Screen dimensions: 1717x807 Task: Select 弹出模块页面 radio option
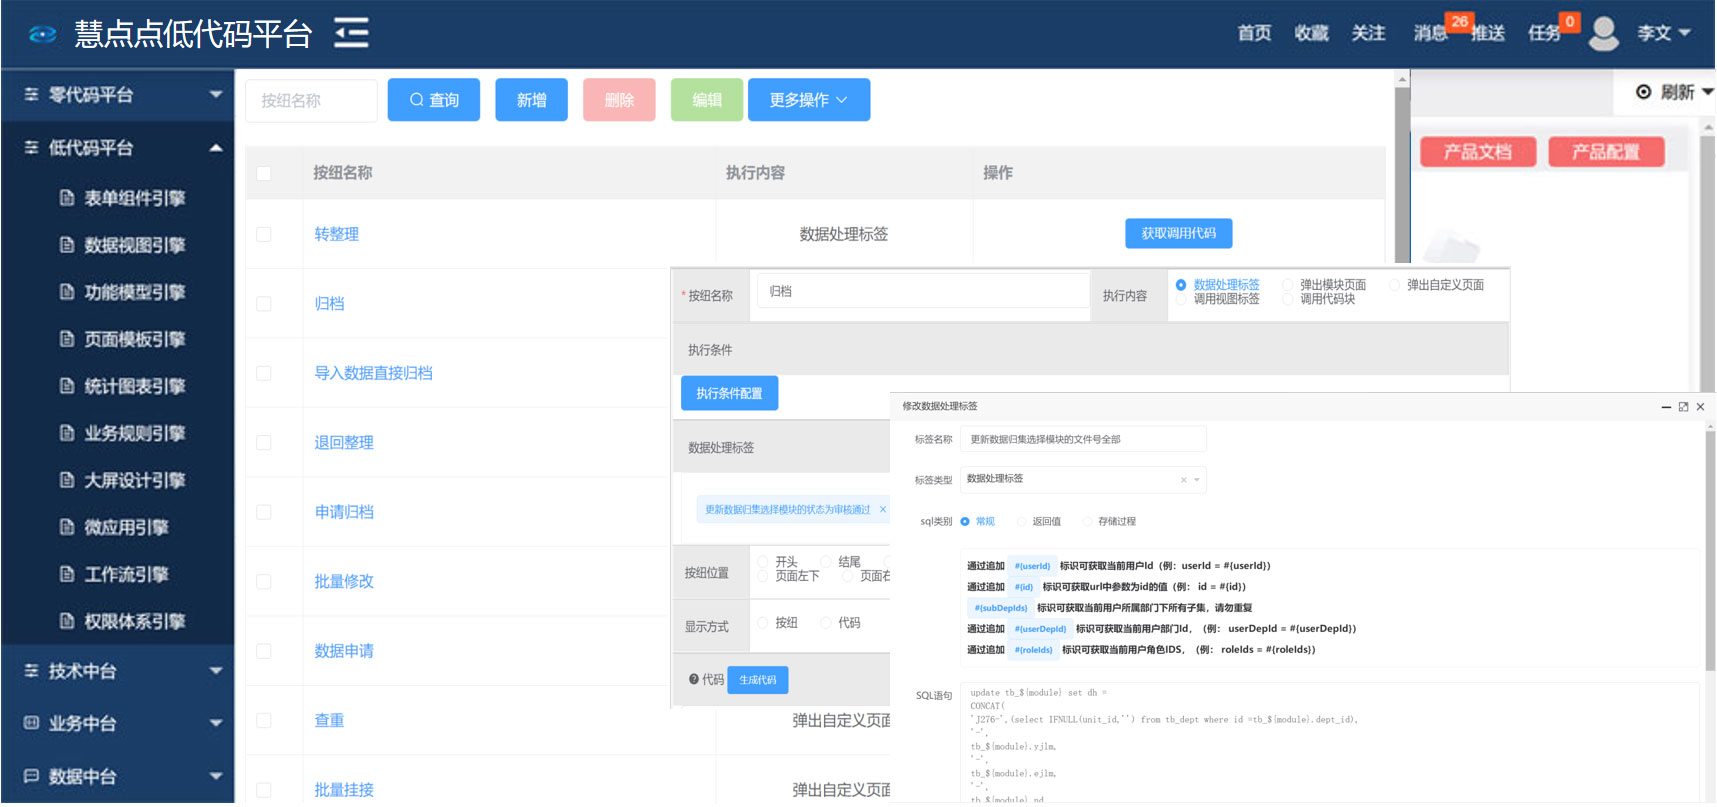(x=1288, y=285)
